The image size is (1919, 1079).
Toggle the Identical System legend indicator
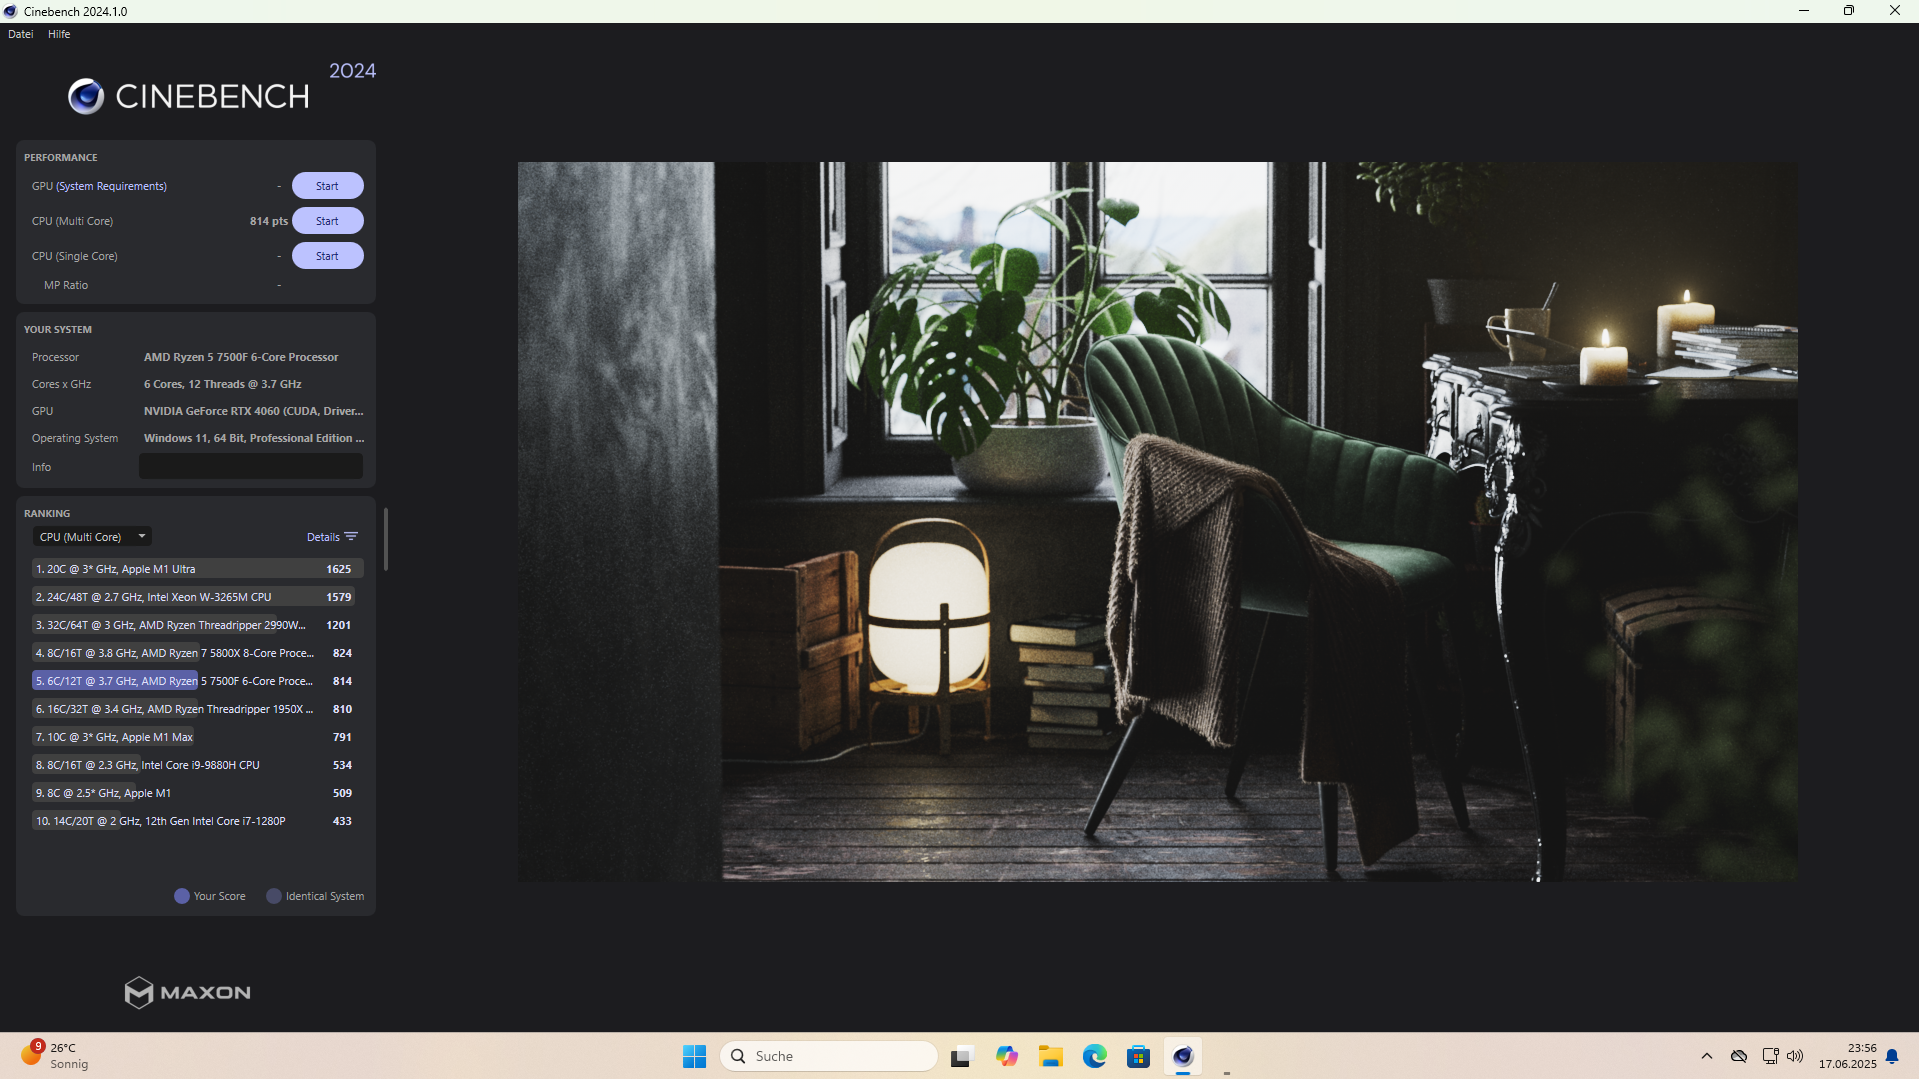(x=273, y=895)
